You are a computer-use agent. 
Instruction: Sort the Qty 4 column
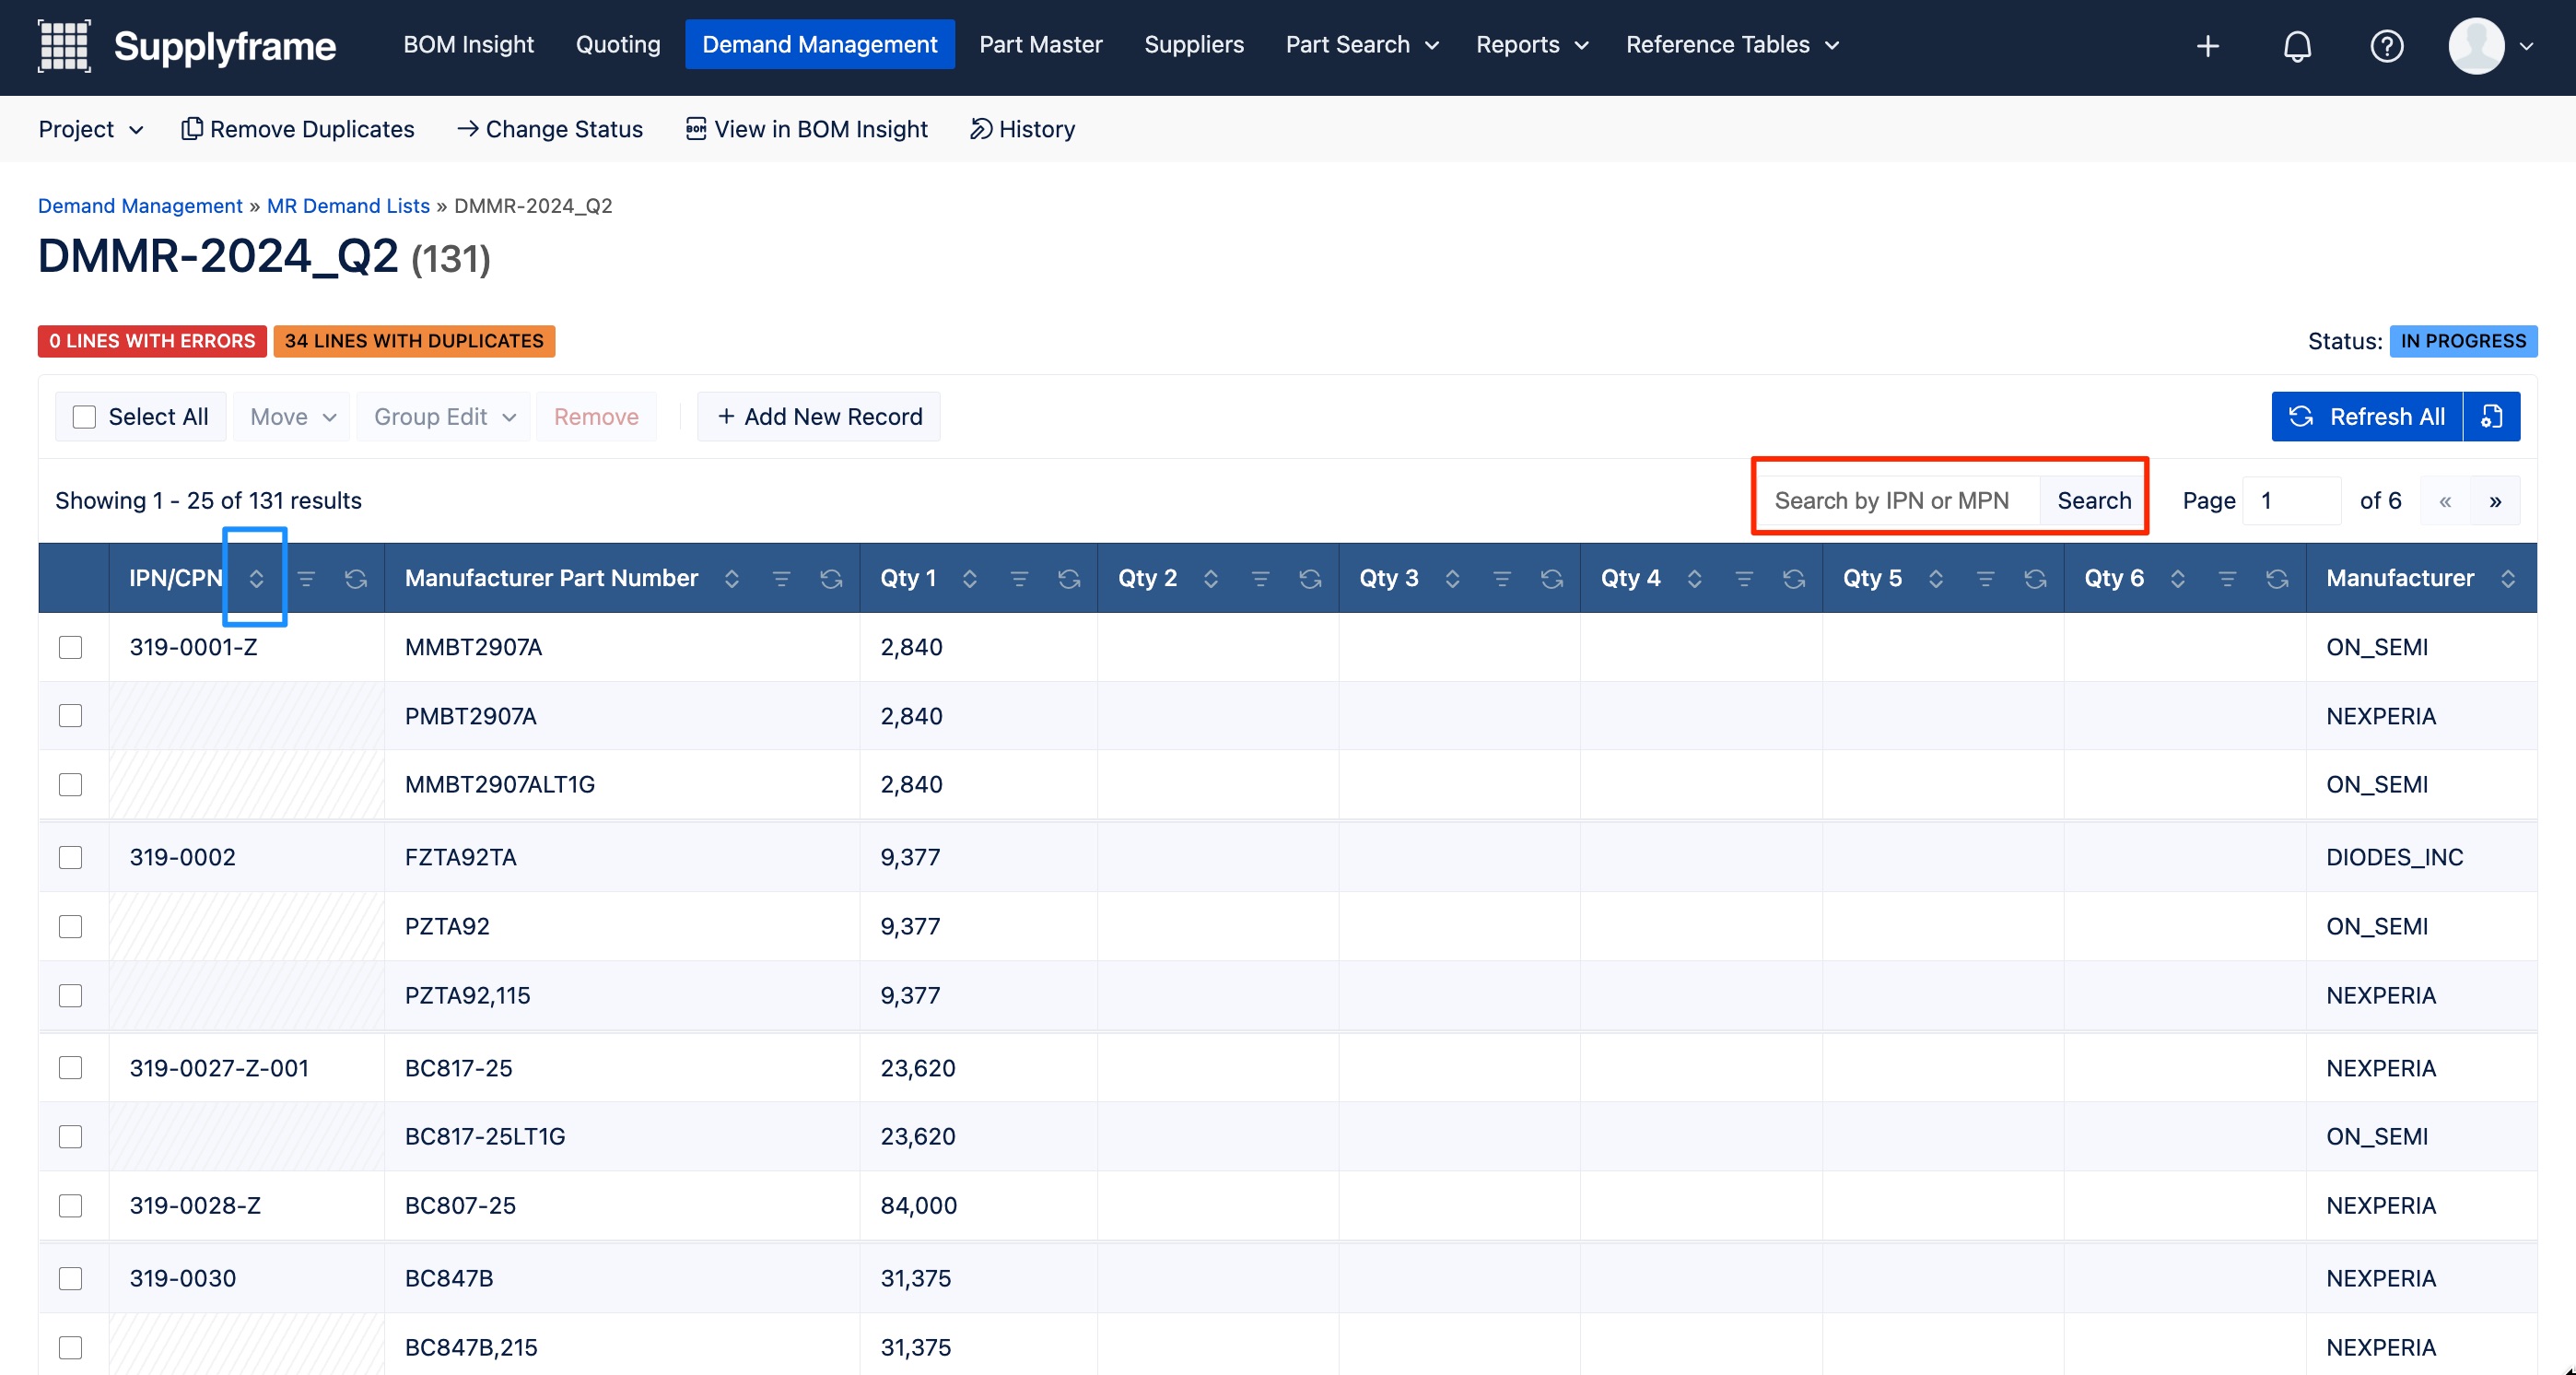pos(1694,578)
